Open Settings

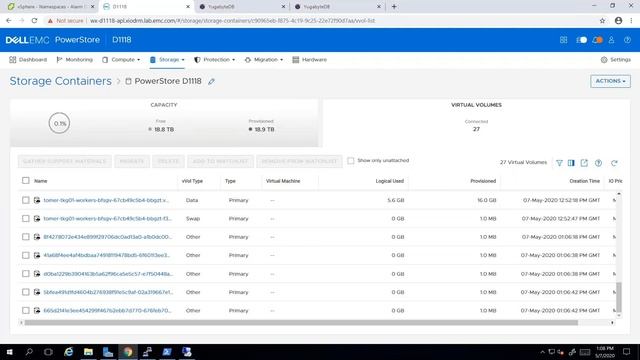coord(616,60)
